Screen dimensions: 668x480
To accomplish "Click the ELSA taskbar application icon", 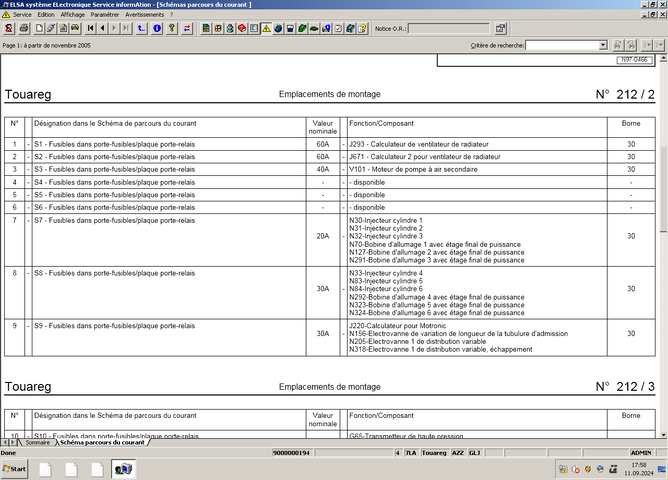I will (124, 469).
